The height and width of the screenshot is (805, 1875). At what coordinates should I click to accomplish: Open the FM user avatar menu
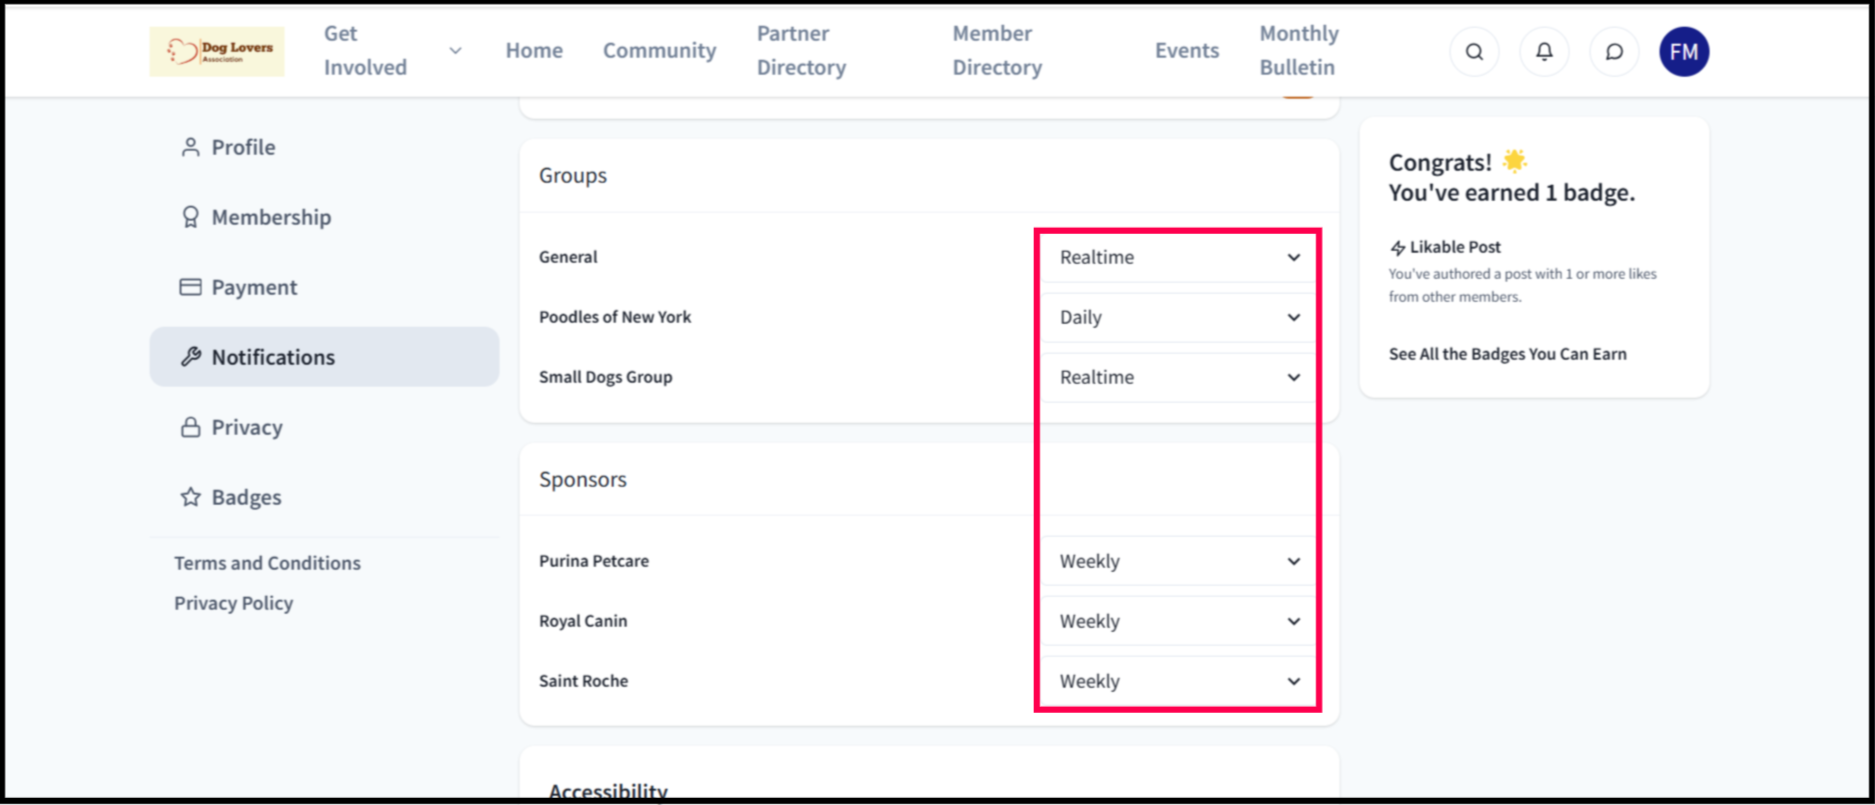pyautogui.click(x=1684, y=52)
